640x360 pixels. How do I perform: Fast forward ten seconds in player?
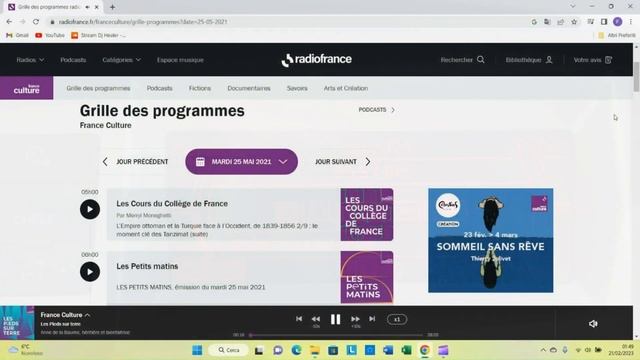click(x=356, y=319)
